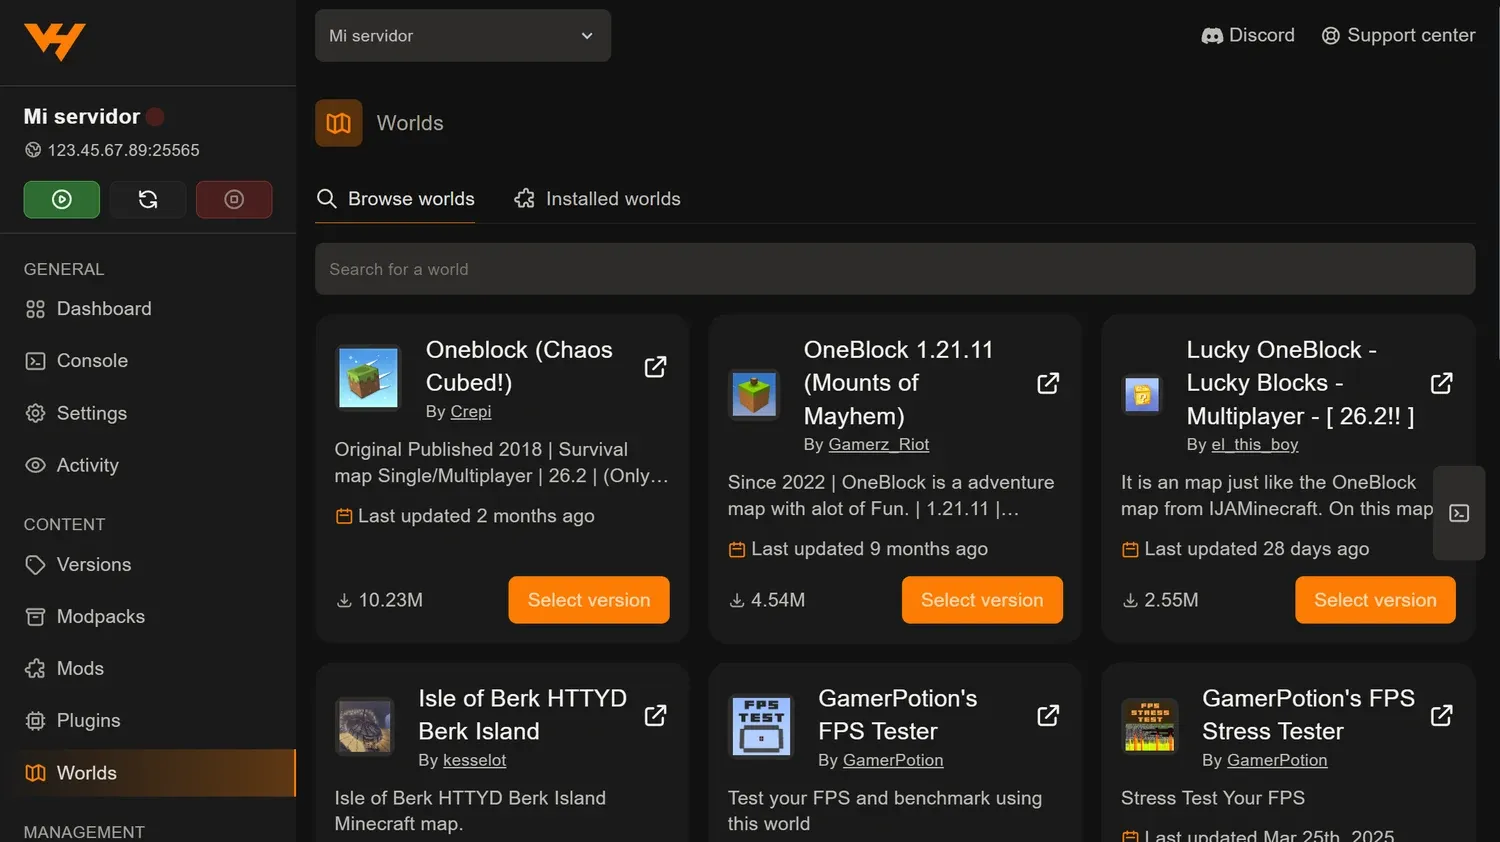Screen dimensions: 1500x842
Task: Click the Mi servidor name in sidebar
Action: 82,117
